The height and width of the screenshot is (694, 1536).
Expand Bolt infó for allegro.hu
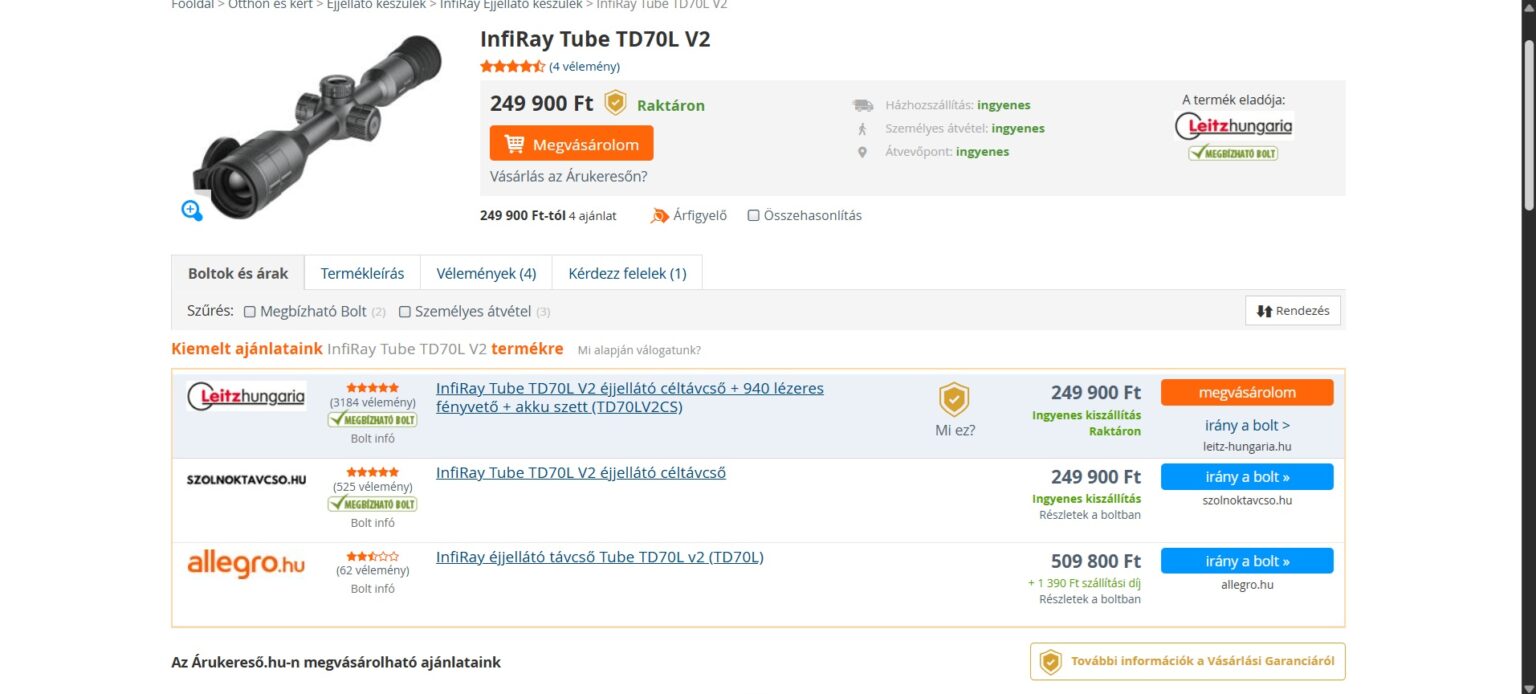(x=372, y=589)
